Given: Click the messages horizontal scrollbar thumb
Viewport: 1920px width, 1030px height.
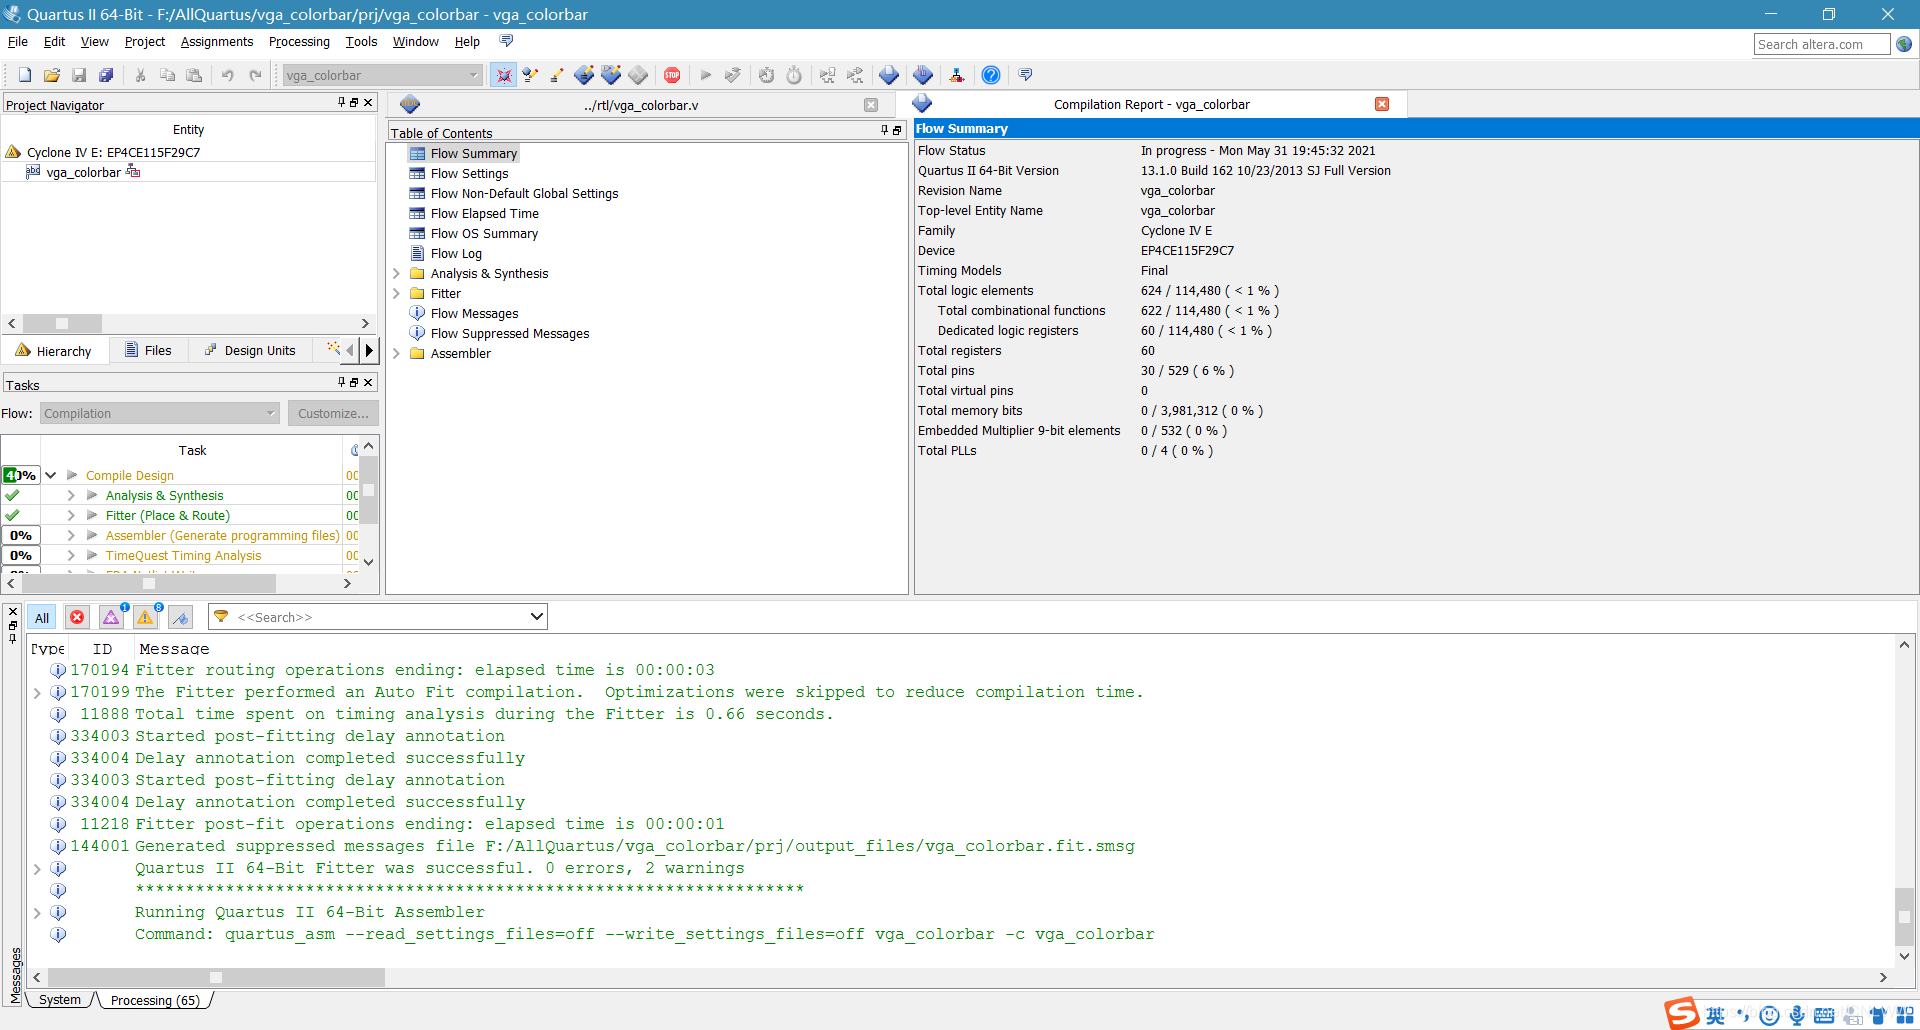Looking at the screenshot, I should coord(216,977).
